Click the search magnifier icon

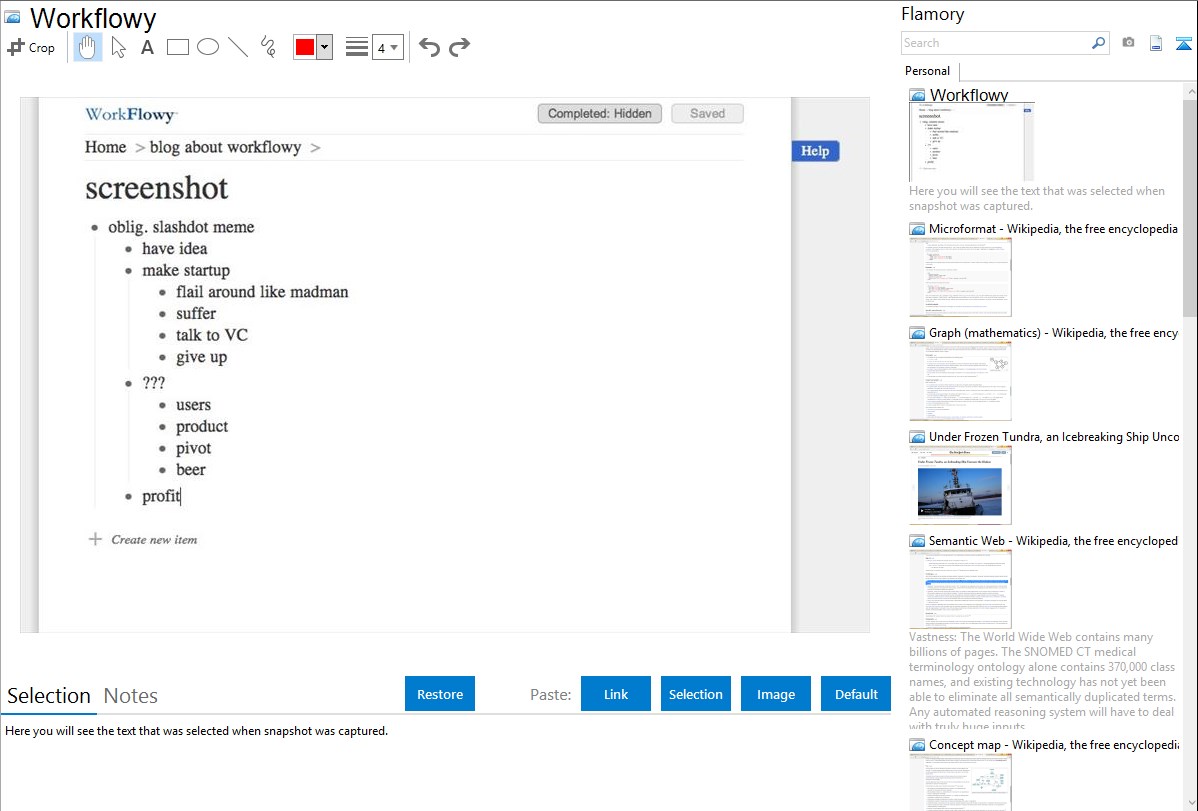point(1099,43)
